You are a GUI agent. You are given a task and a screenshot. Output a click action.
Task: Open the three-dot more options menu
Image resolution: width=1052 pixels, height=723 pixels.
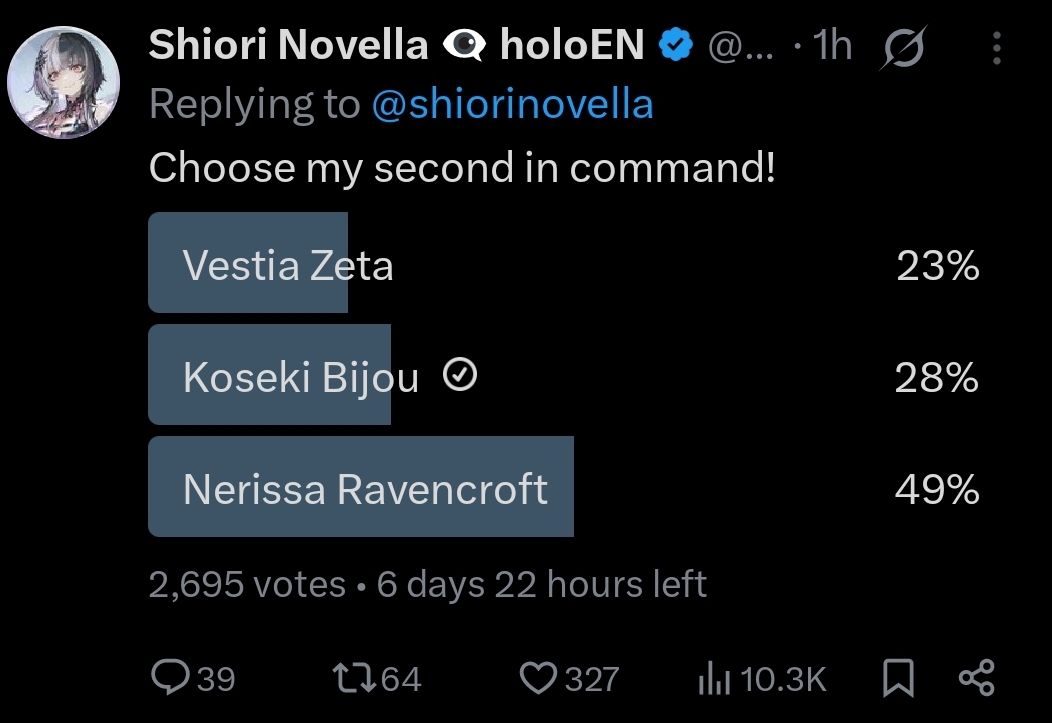(x=996, y=47)
